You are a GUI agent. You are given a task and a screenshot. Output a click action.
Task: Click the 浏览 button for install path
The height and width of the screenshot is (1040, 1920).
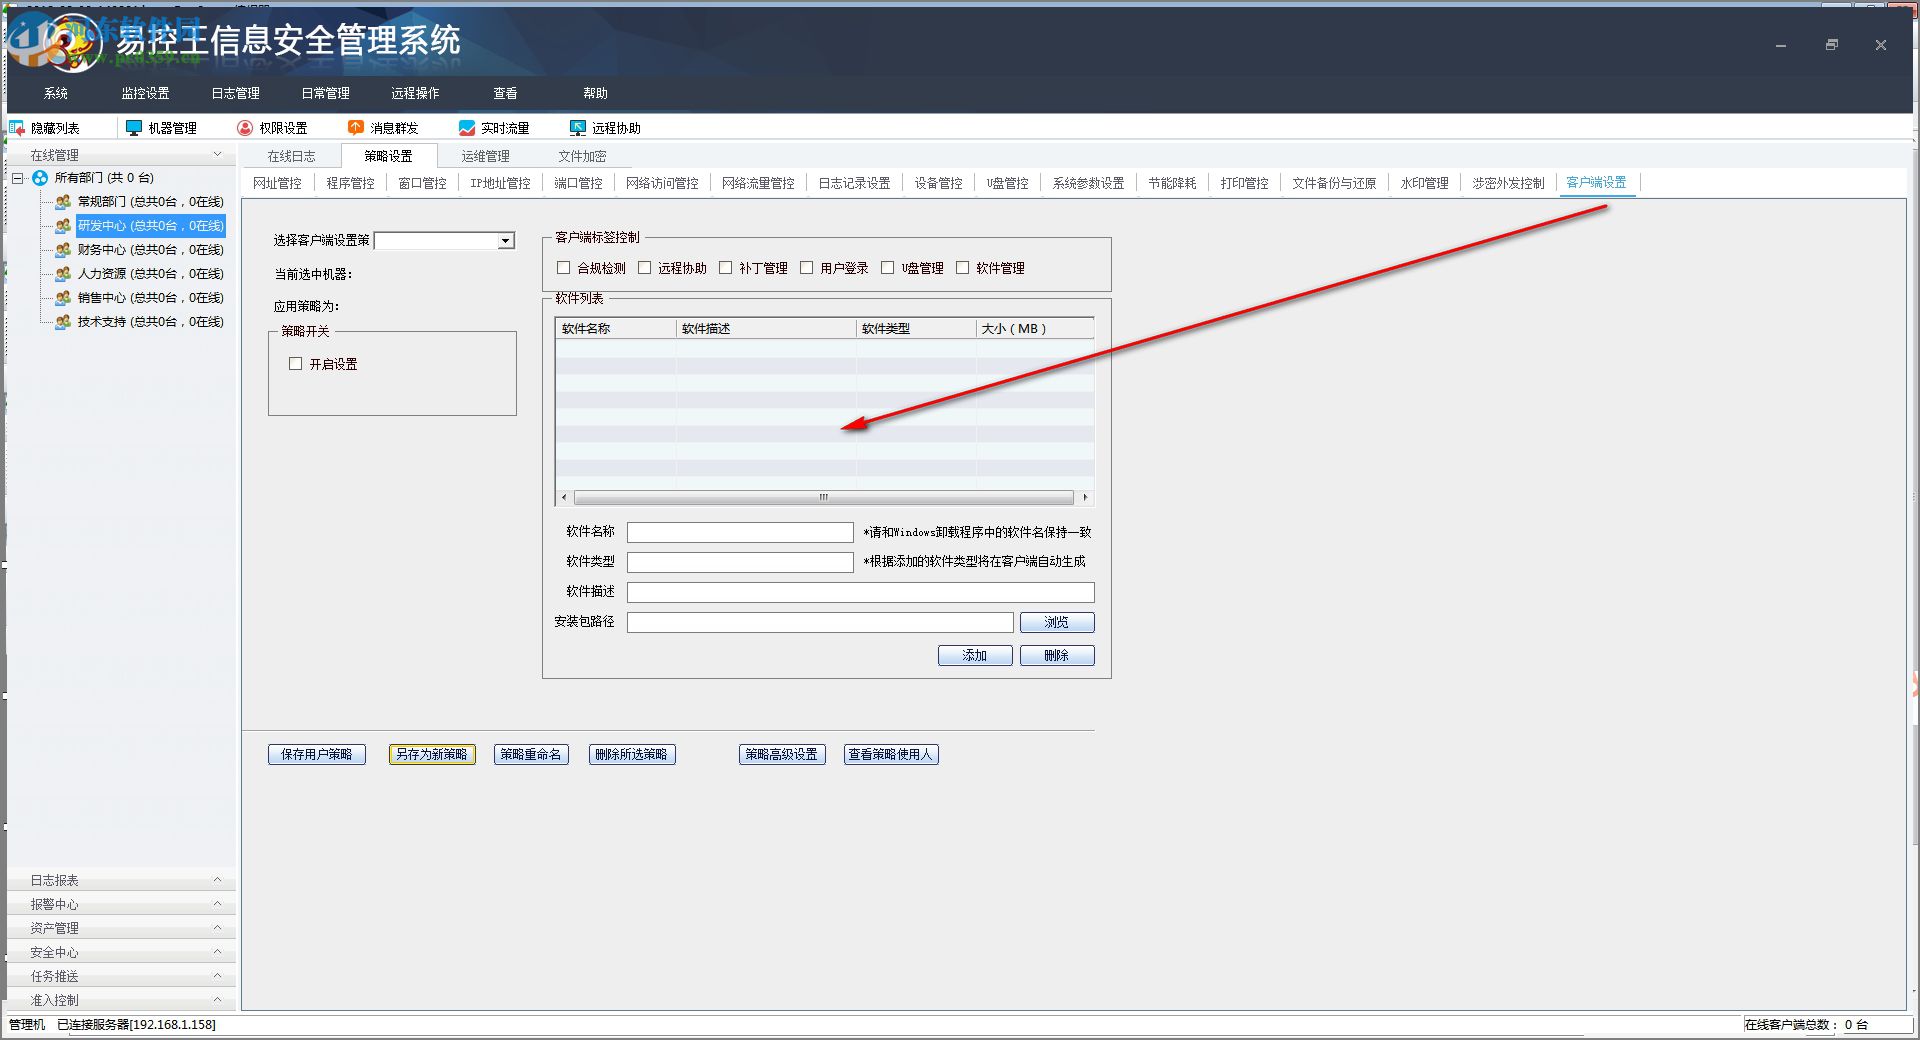coord(1057,622)
